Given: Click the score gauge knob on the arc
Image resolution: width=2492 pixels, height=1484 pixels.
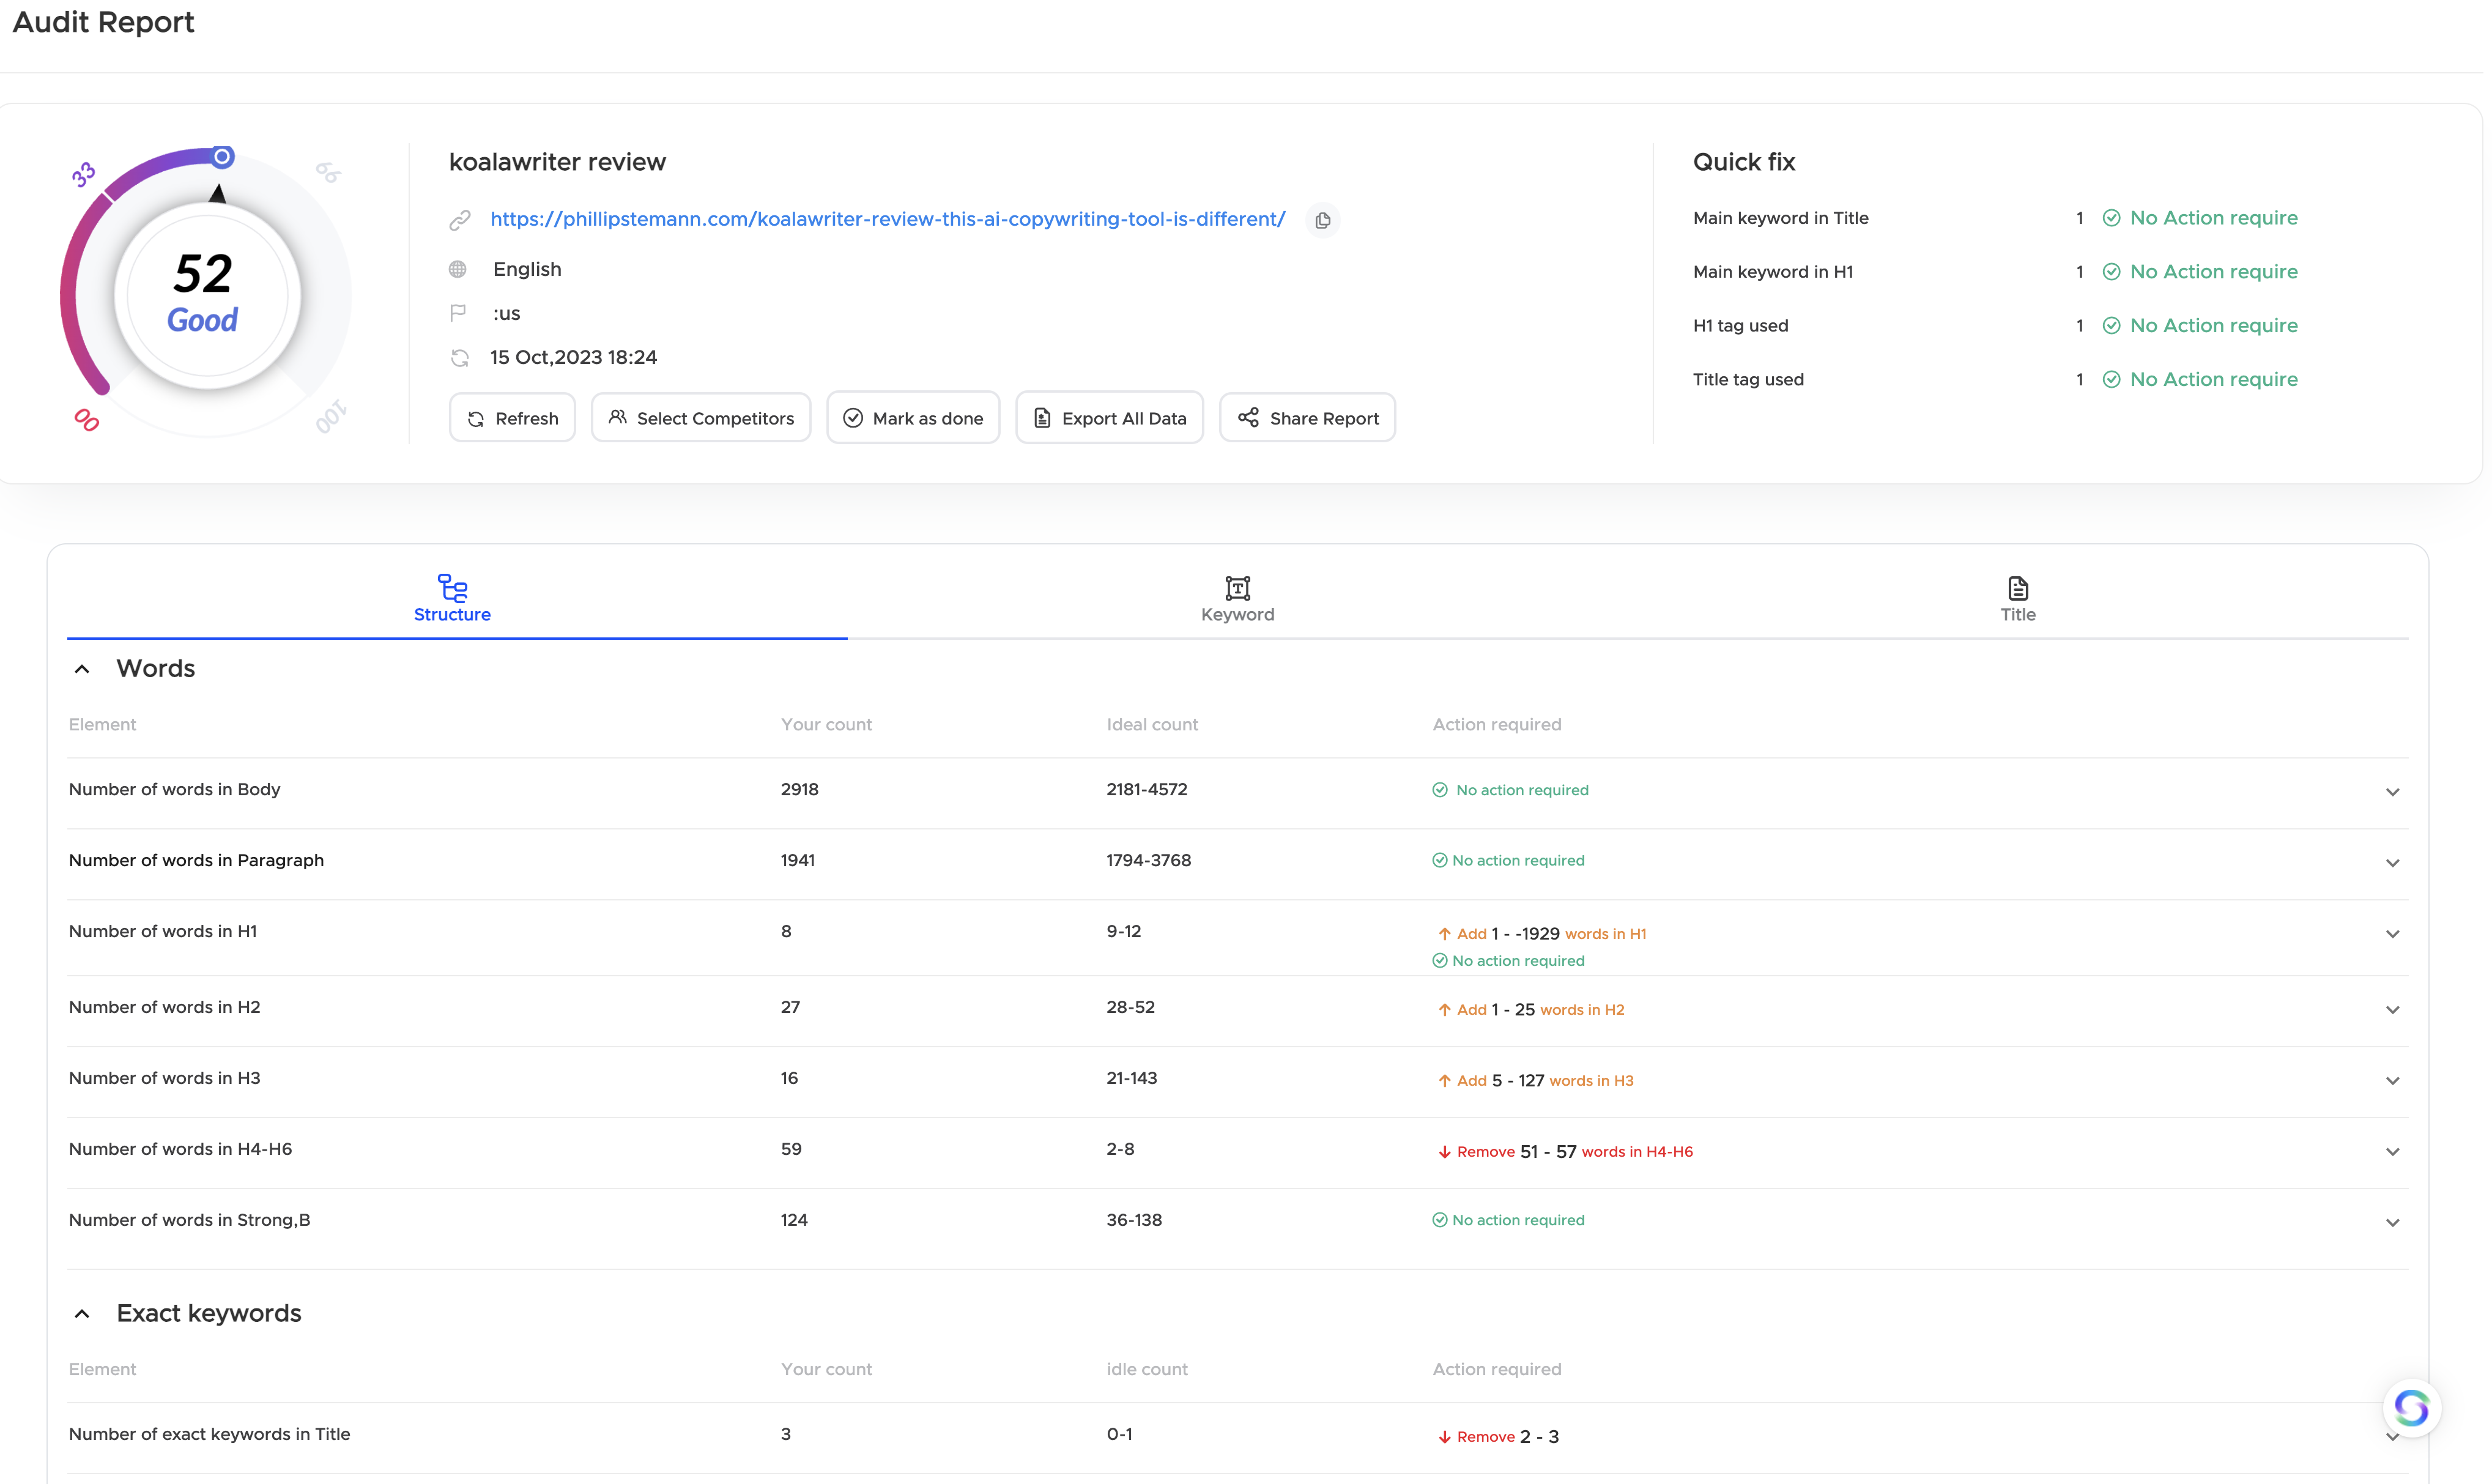Looking at the screenshot, I should click(222, 157).
